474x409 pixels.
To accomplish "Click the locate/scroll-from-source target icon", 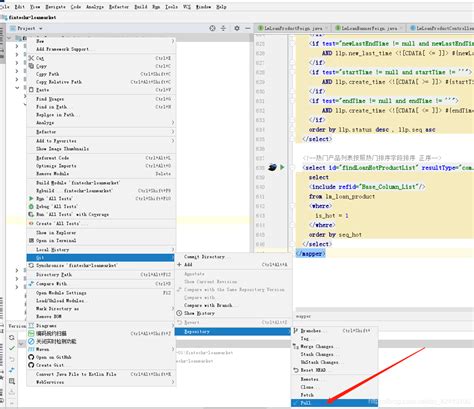I will tap(212, 28).
